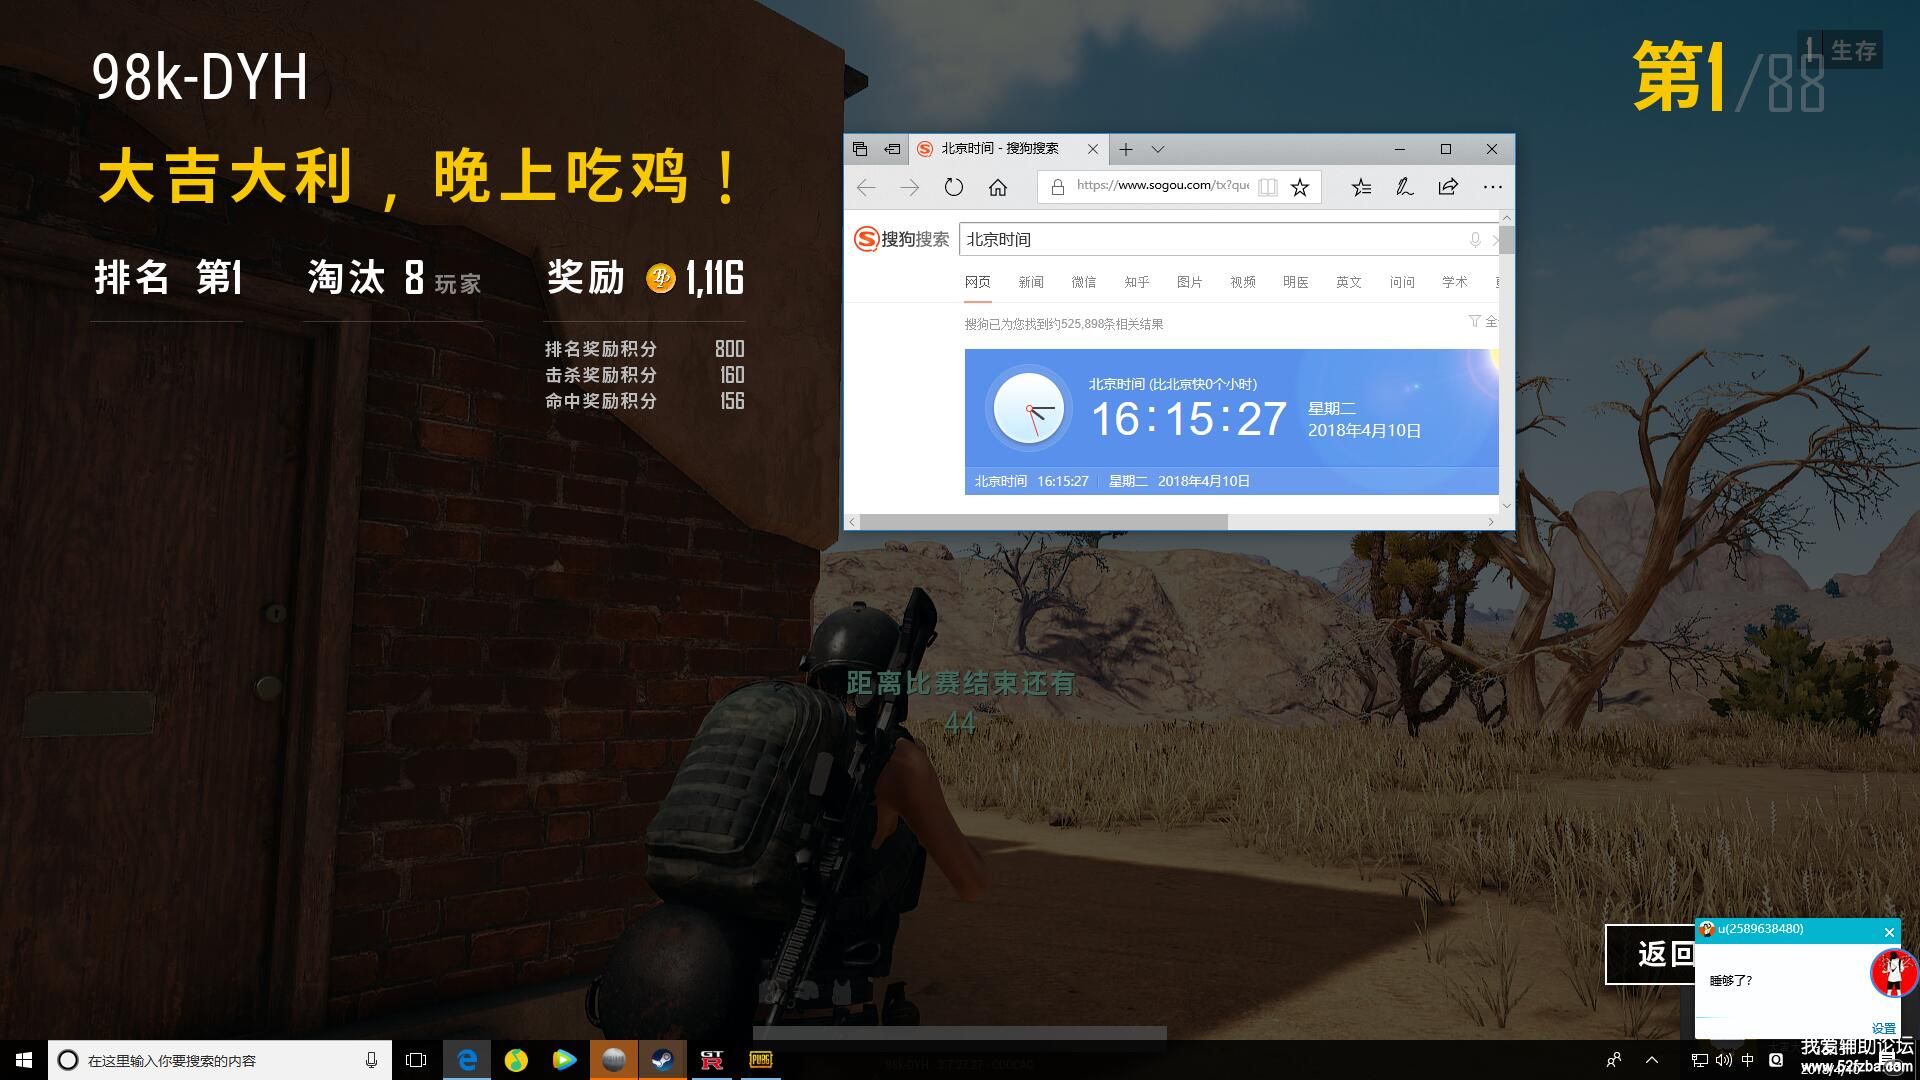
Task: Open the People tray icon
Action: coord(1614,1060)
